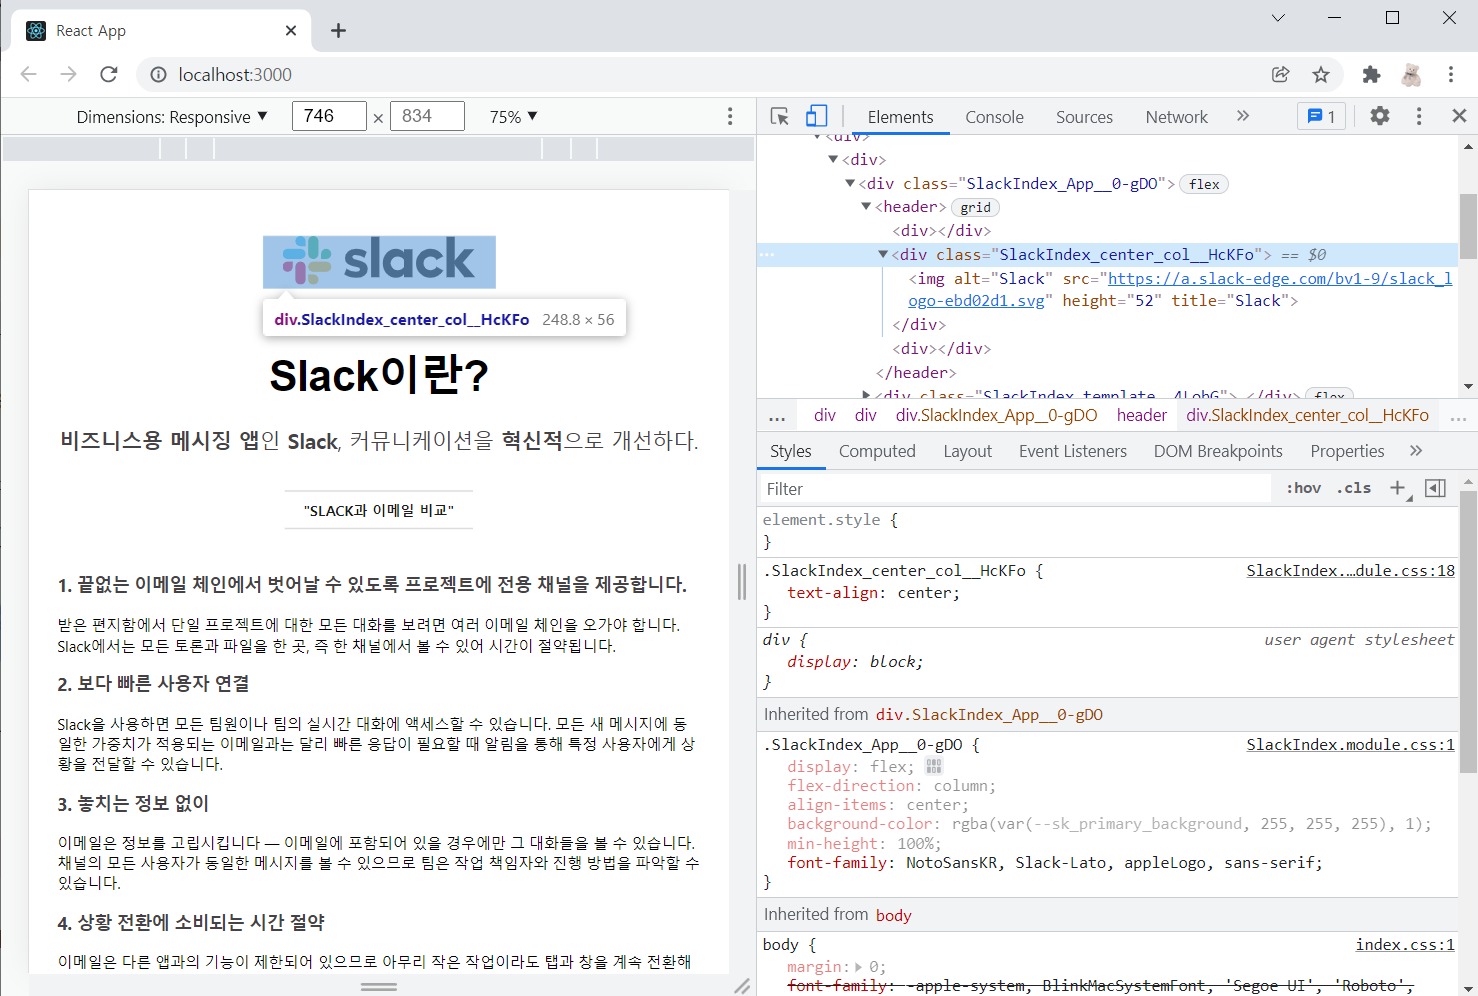Image resolution: width=1478 pixels, height=996 pixels.
Task: Open the tab search chevron
Action: [x=1278, y=17]
